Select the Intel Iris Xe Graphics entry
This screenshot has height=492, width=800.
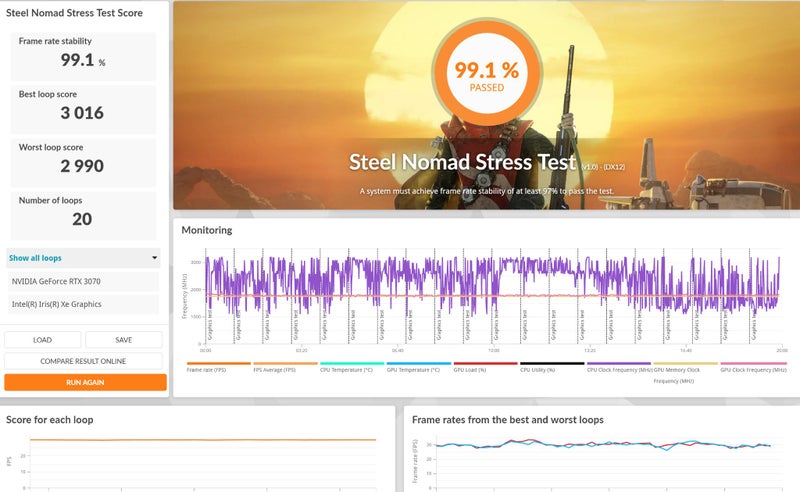click(84, 304)
